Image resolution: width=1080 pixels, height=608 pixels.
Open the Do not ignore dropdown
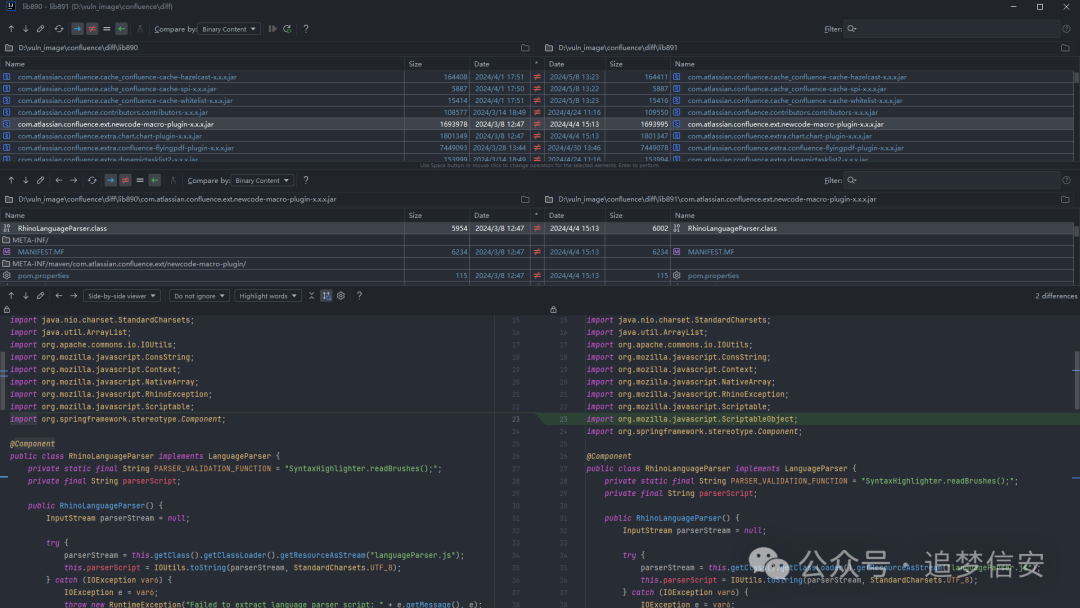[199, 296]
